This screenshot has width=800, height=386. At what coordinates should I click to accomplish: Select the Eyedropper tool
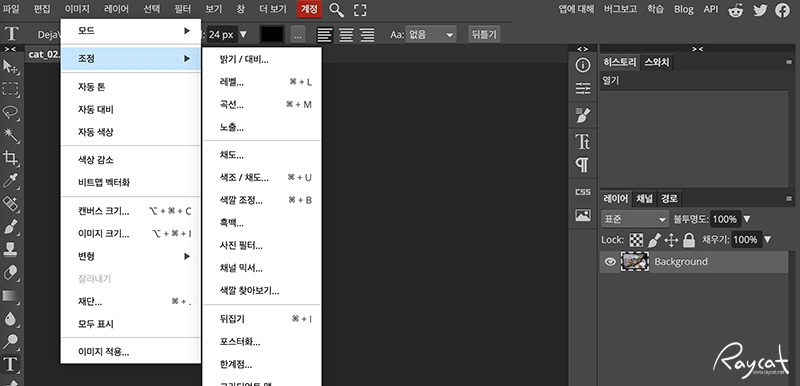10,181
